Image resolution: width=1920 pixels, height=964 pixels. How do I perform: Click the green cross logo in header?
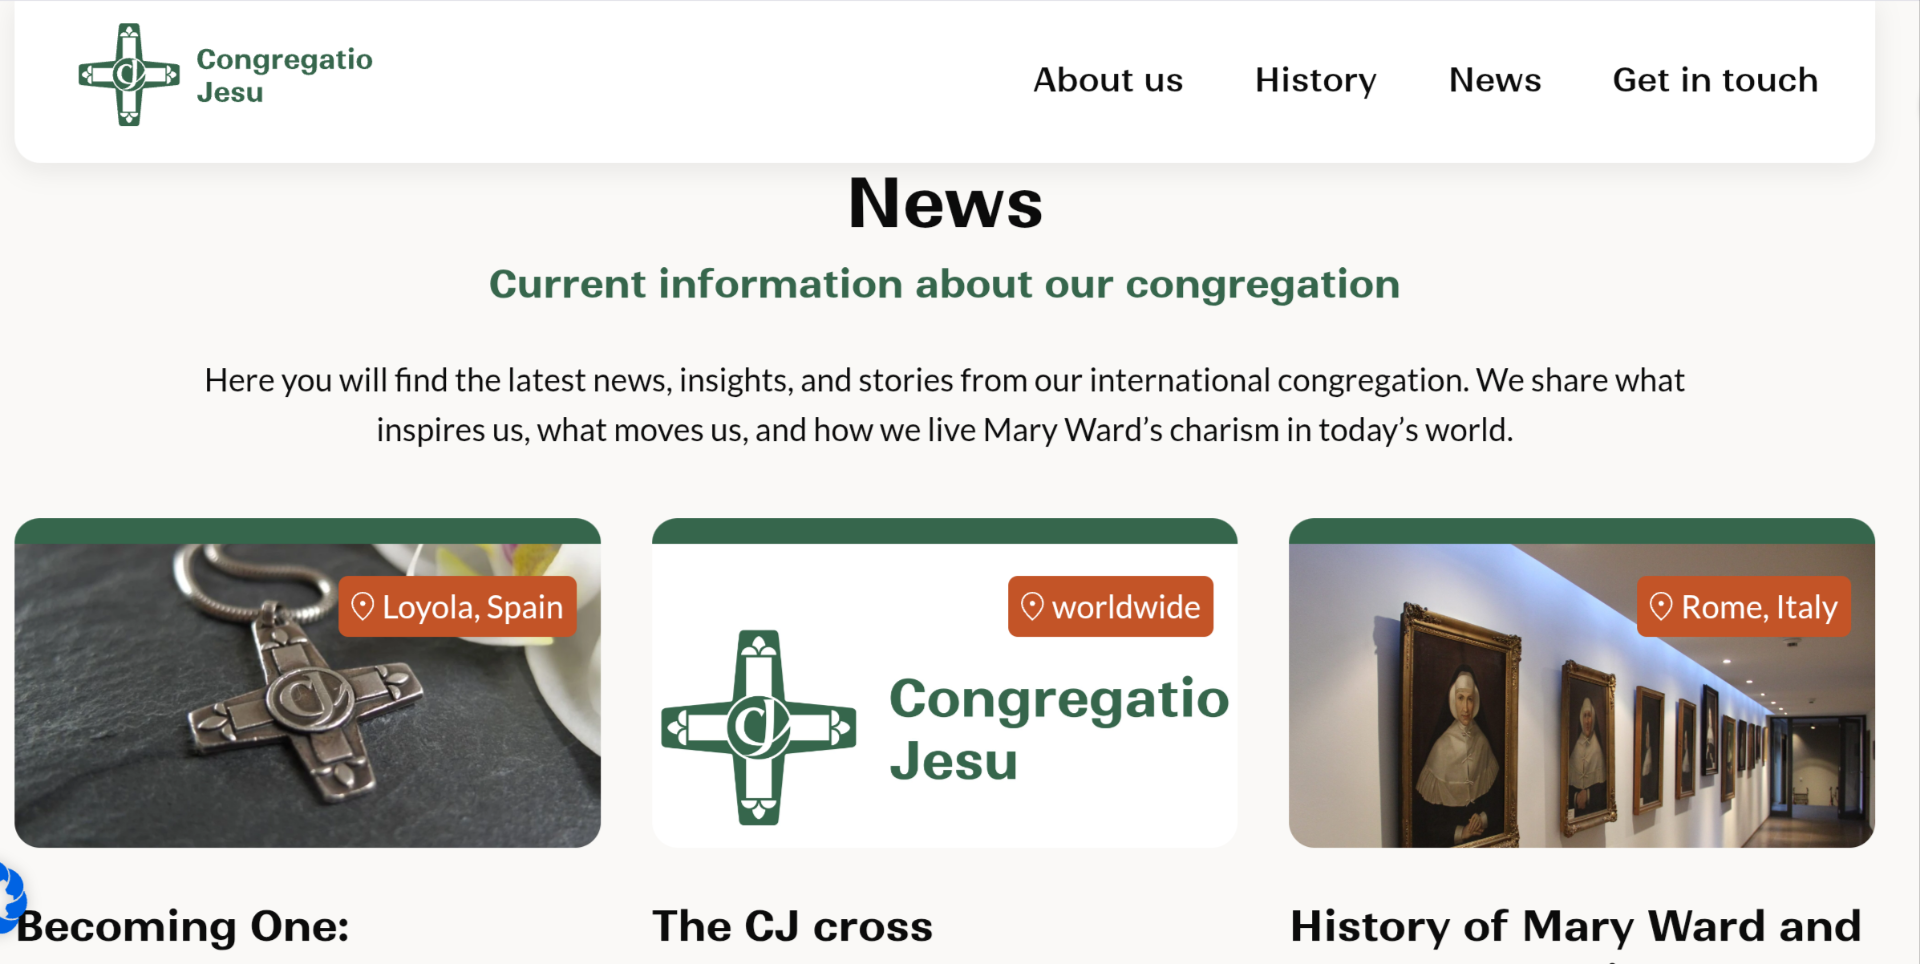point(129,75)
